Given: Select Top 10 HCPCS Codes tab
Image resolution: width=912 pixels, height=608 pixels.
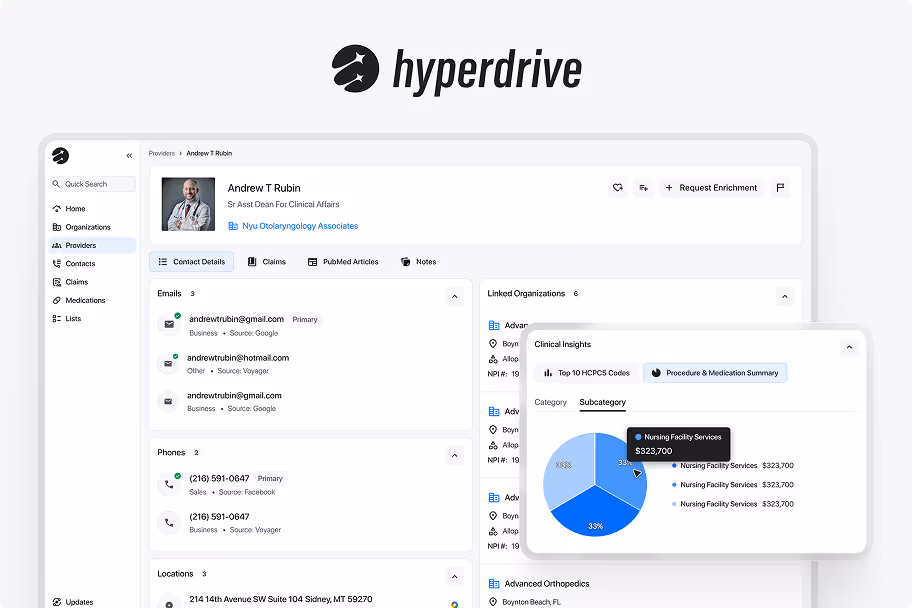Looking at the screenshot, I should point(587,373).
